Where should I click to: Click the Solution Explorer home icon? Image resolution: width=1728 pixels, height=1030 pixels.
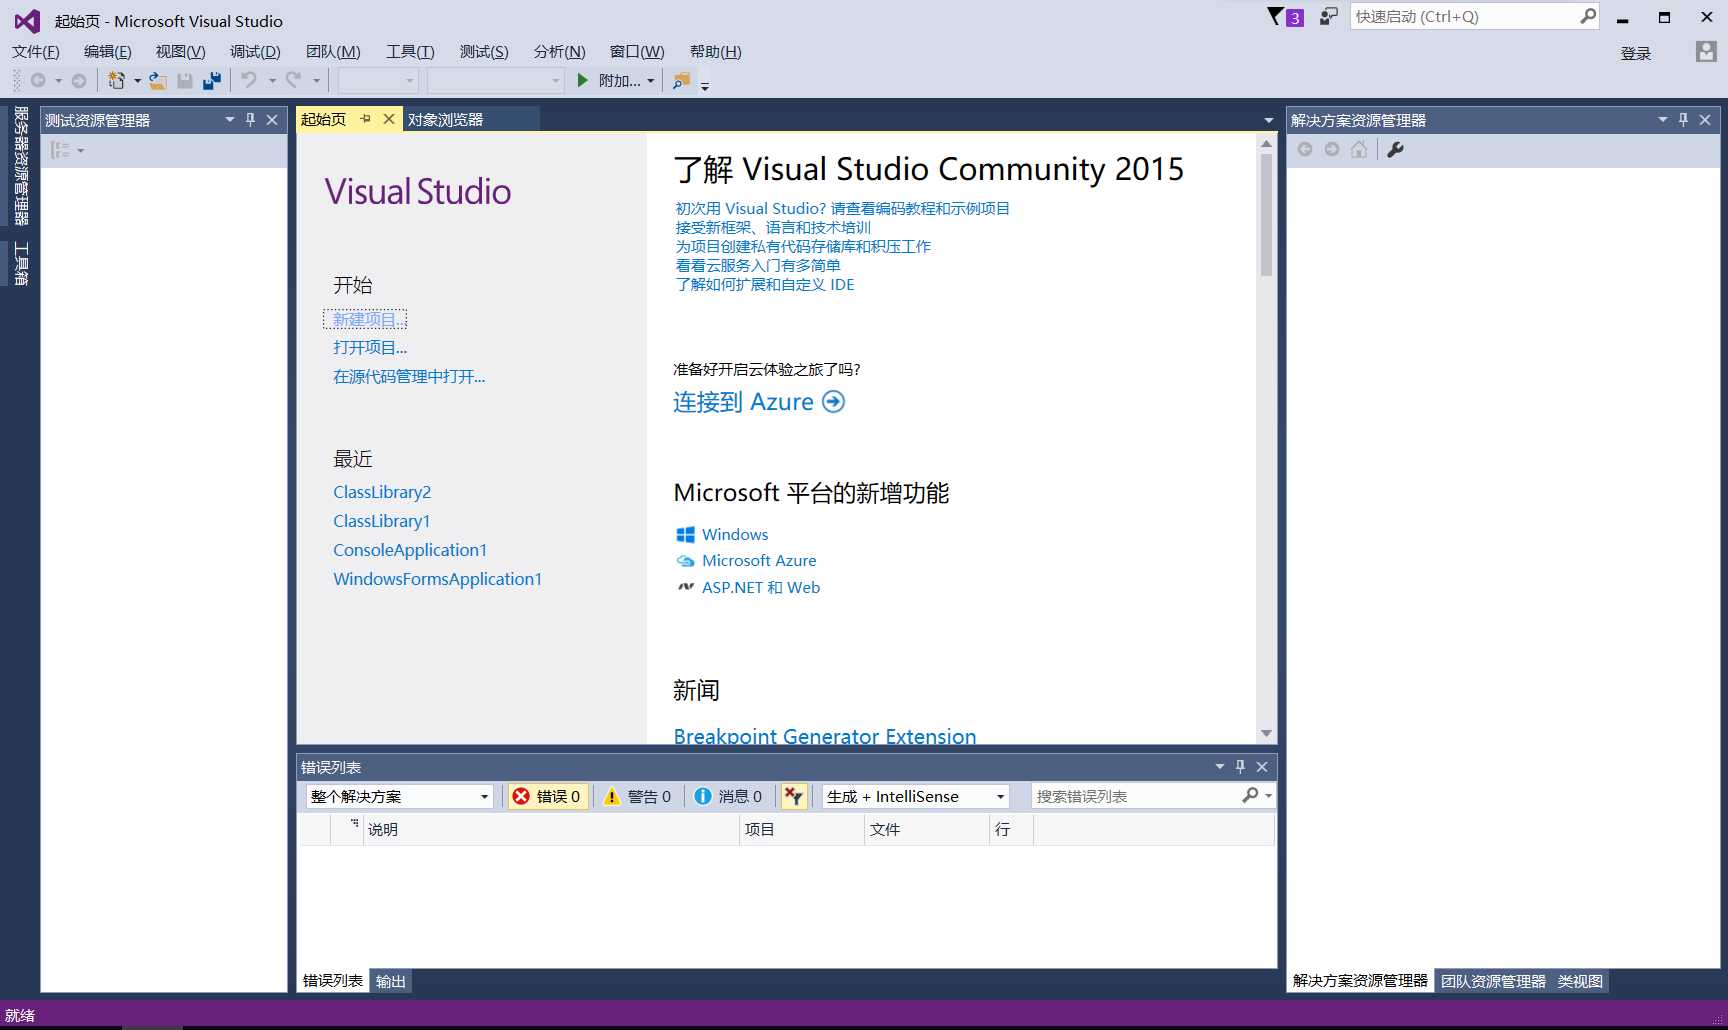pyautogui.click(x=1358, y=149)
